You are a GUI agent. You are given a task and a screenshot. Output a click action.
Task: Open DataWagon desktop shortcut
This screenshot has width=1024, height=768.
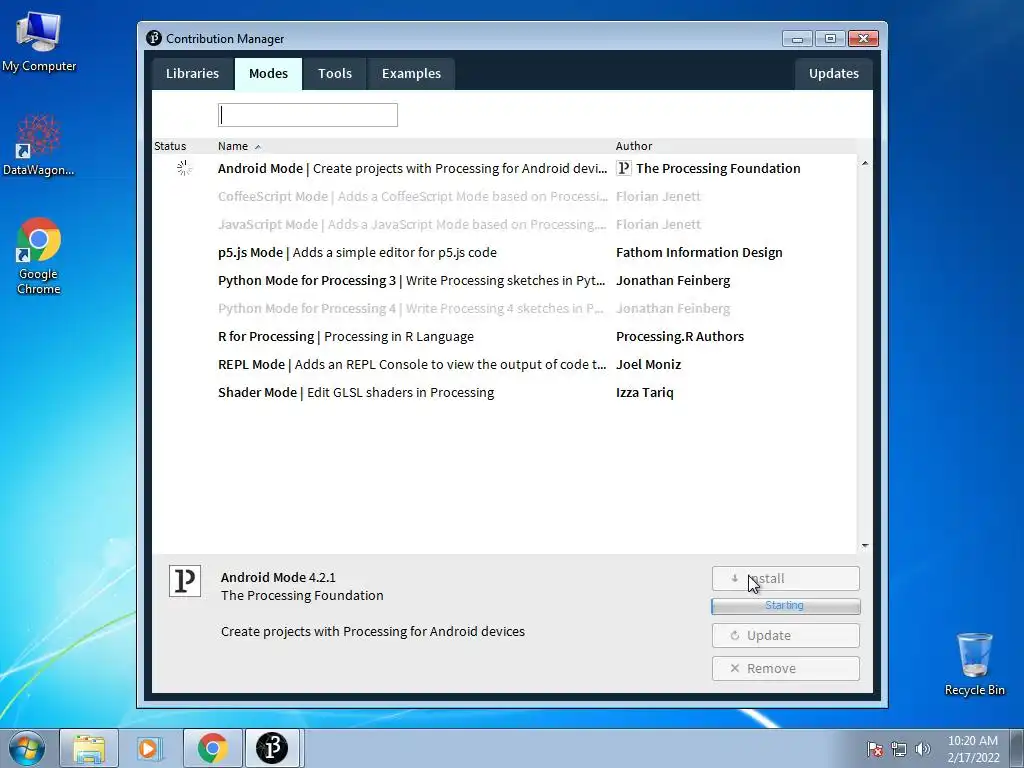39,145
